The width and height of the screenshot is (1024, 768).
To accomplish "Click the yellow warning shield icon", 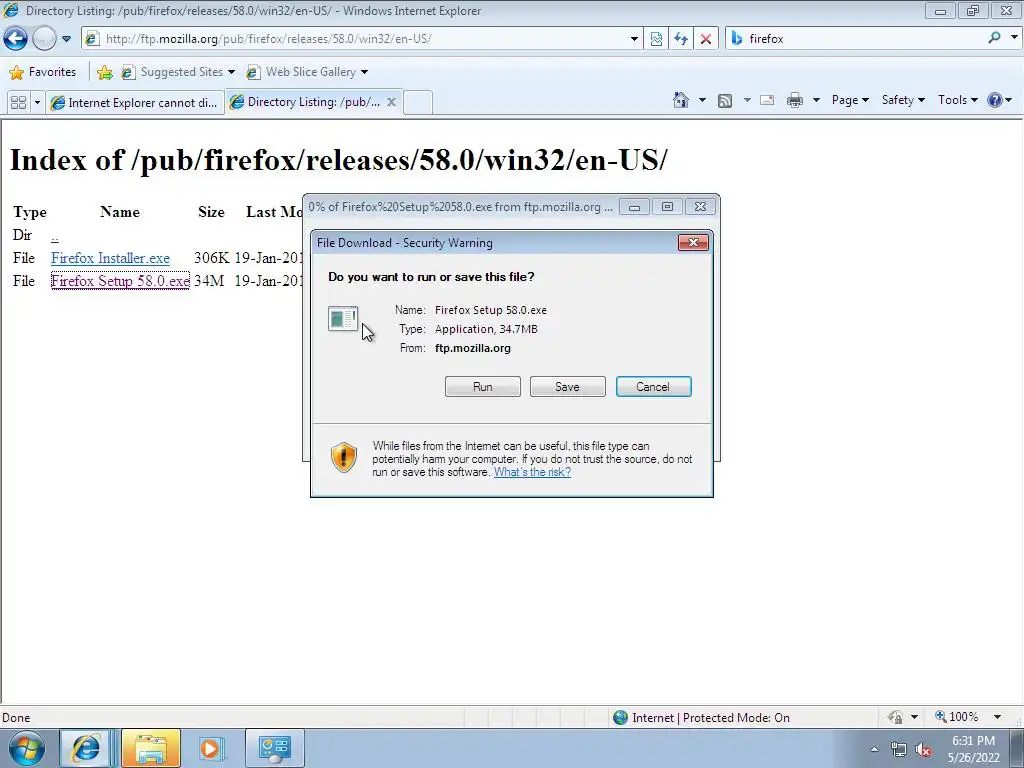I will (344, 457).
